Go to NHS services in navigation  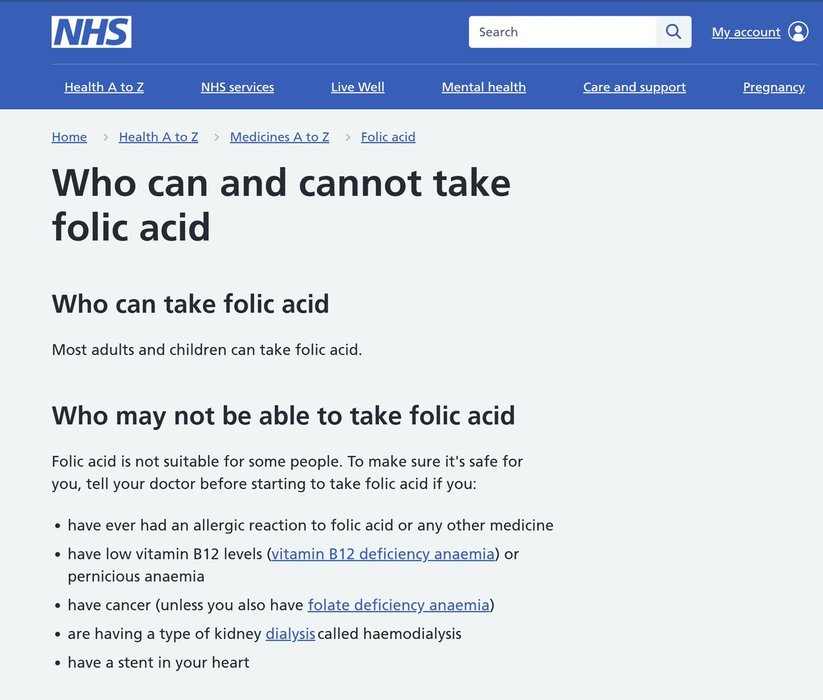pyautogui.click(x=237, y=87)
